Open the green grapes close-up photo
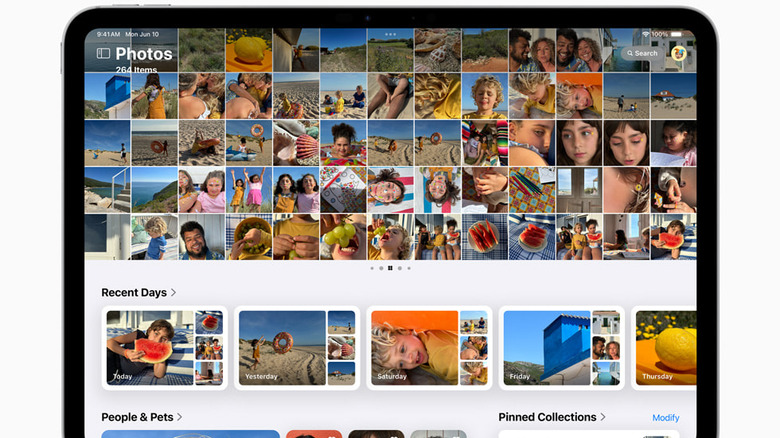 pos(343,237)
